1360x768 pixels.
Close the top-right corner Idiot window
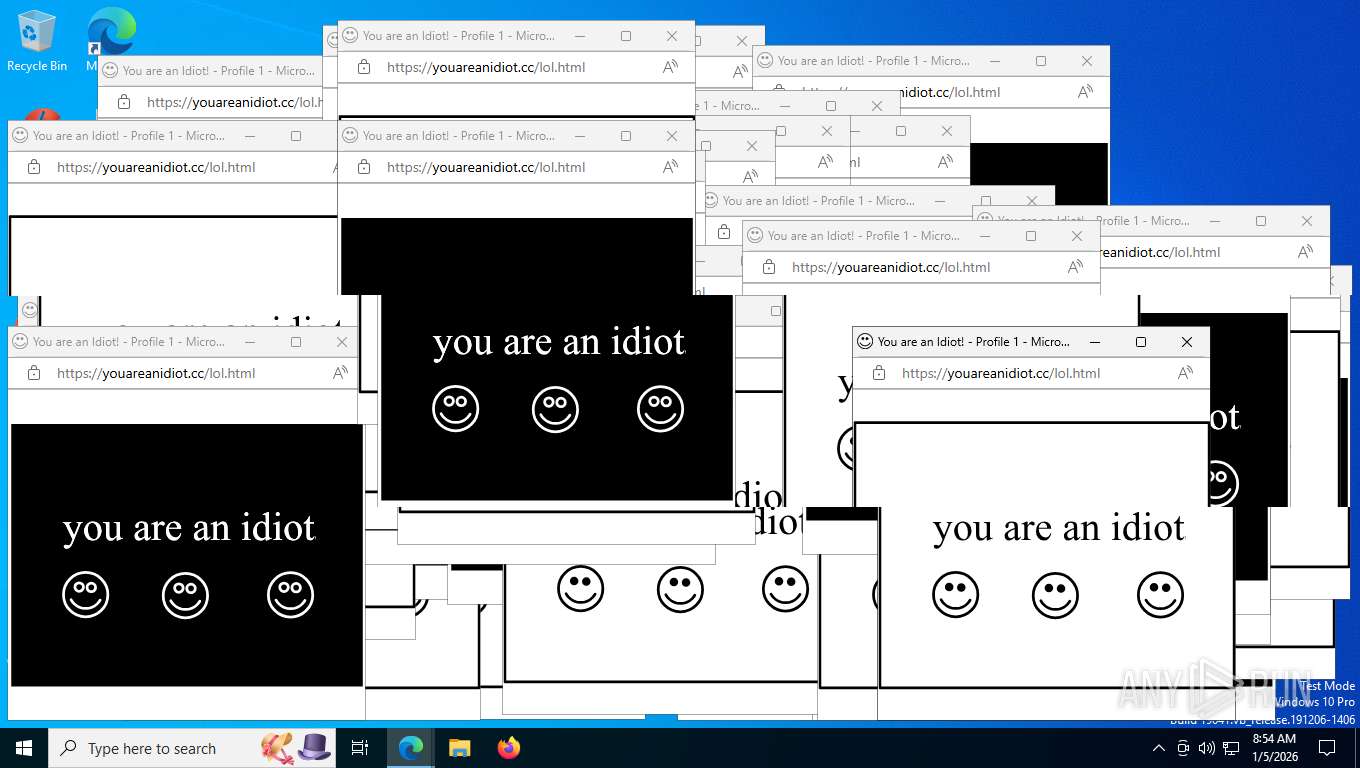tap(1087, 61)
